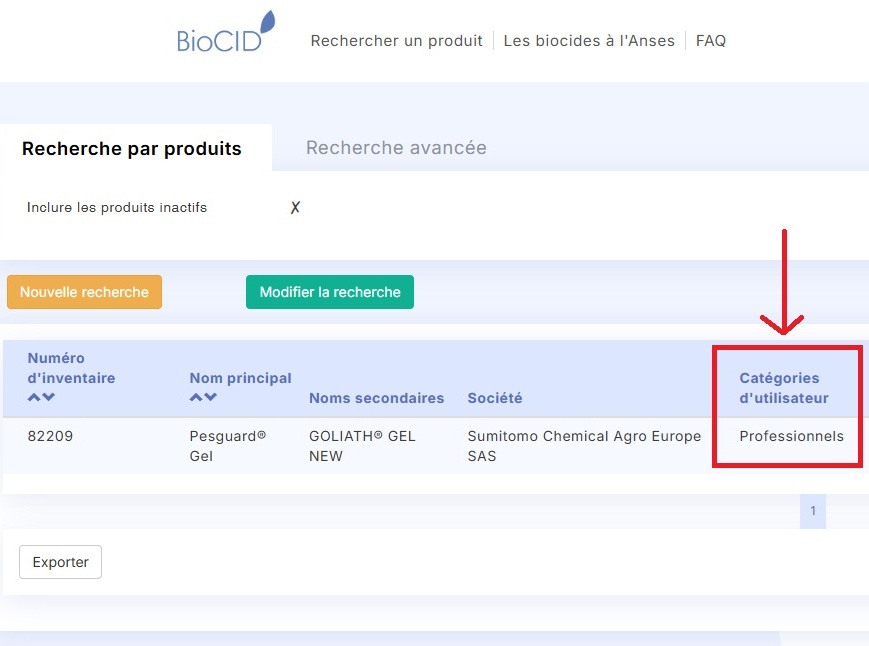The height and width of the screenshot is (646, 869).
Task: Open the FAQ section
Action: point(710,40)
